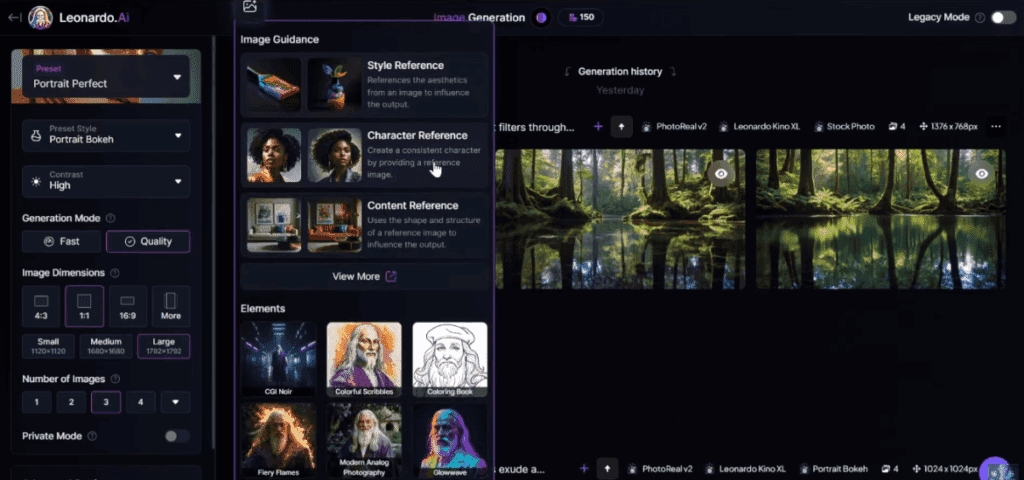This screenshot has height=480, width=1024.
Task: Click plus icon on bottom generation row
Action: (584, 469)
